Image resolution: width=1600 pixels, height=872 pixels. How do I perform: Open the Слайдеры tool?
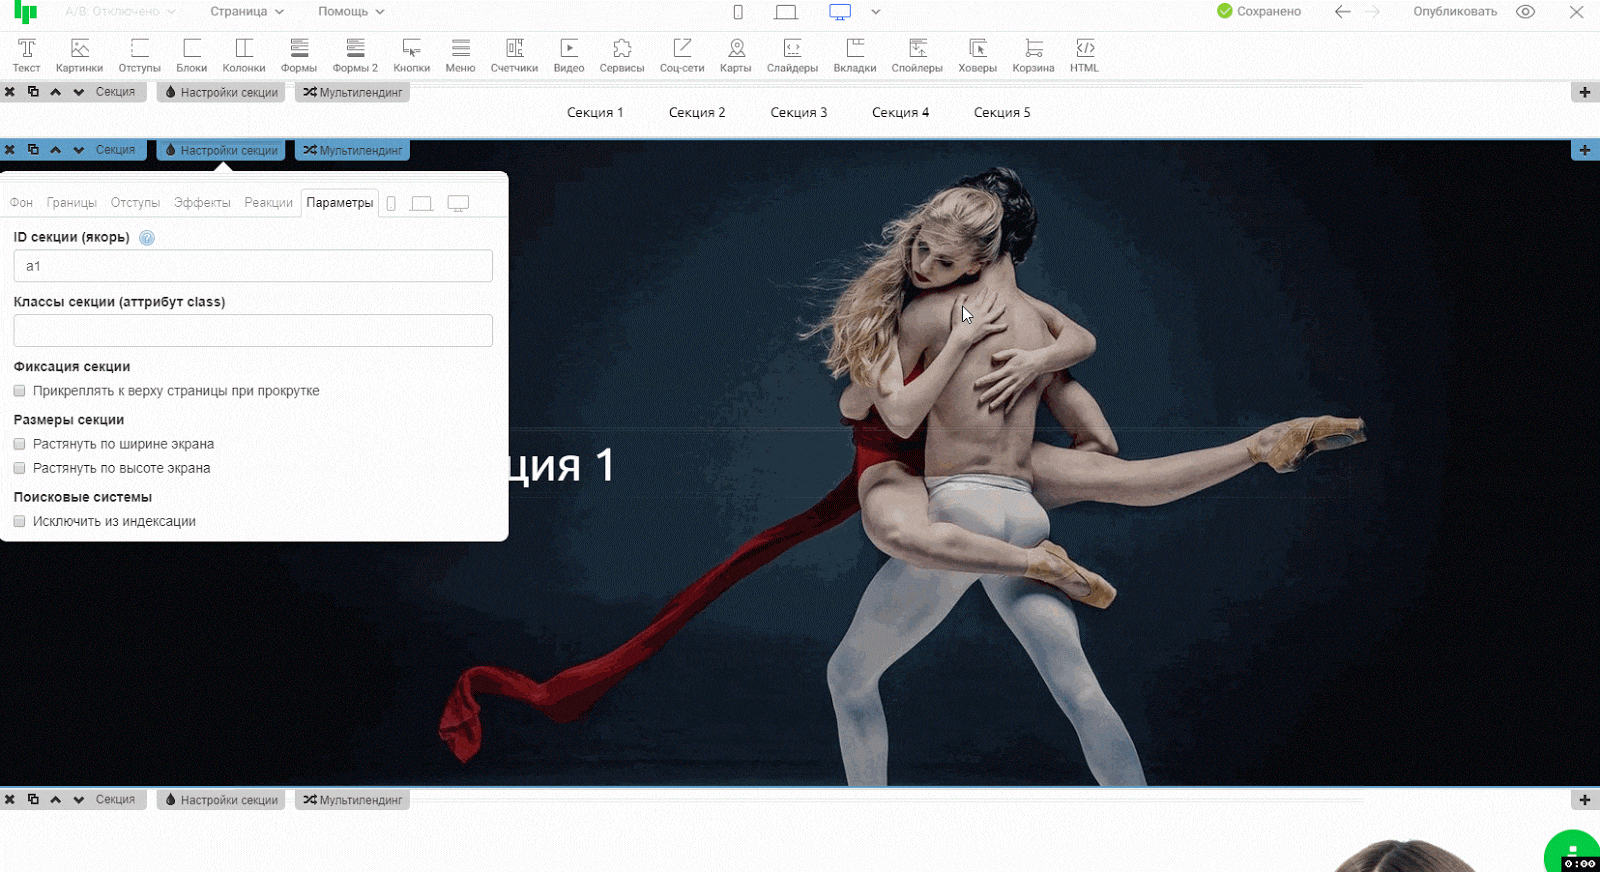tap(792, 55)
